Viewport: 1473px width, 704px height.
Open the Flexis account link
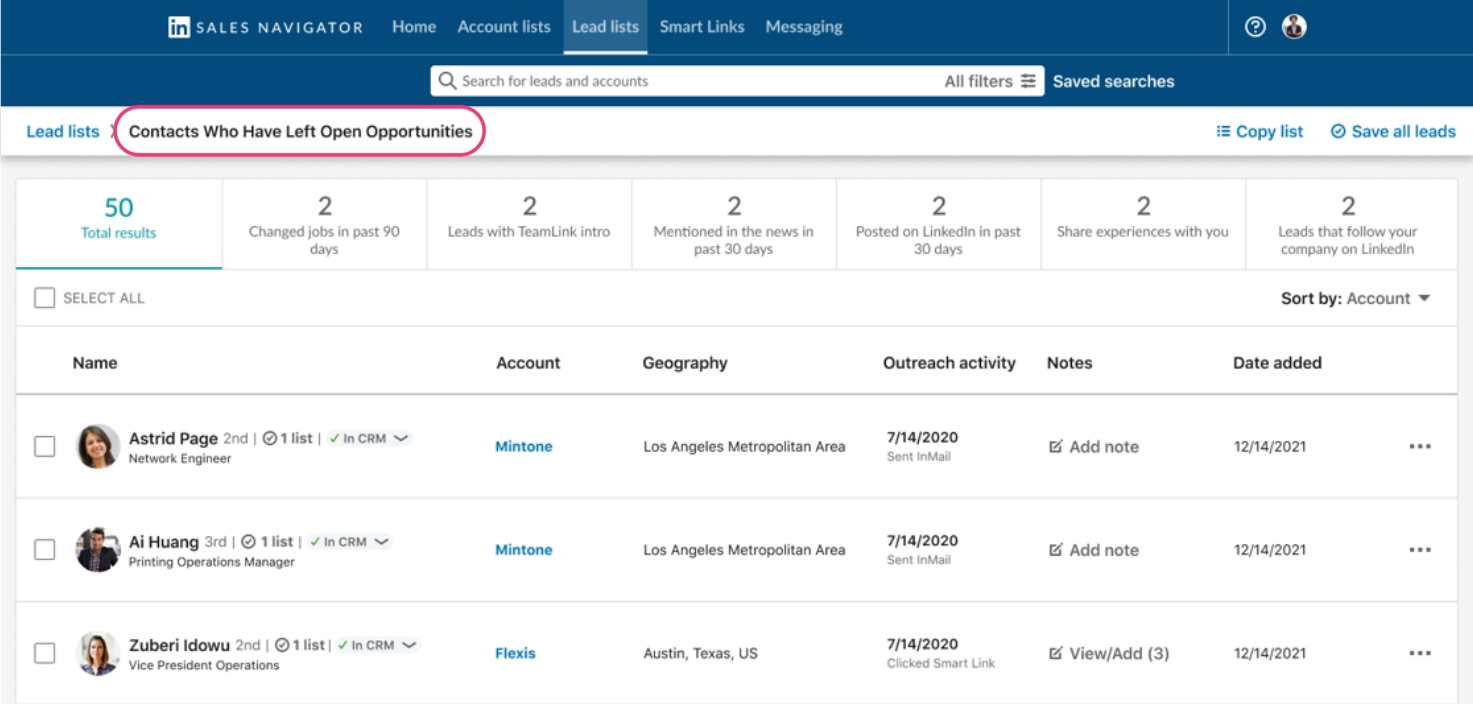pos(516,653)
